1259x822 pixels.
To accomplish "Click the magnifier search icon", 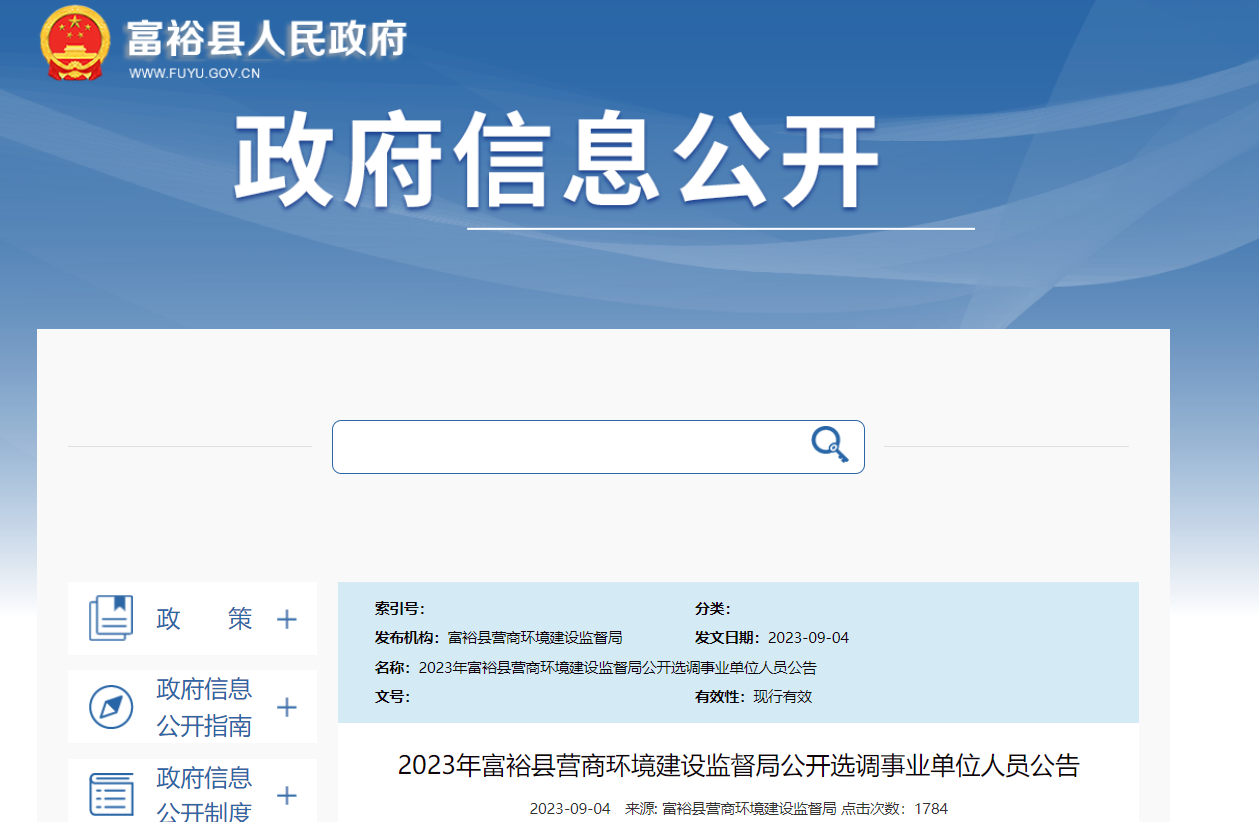I will pyautogui.click(x=829, y=445).
